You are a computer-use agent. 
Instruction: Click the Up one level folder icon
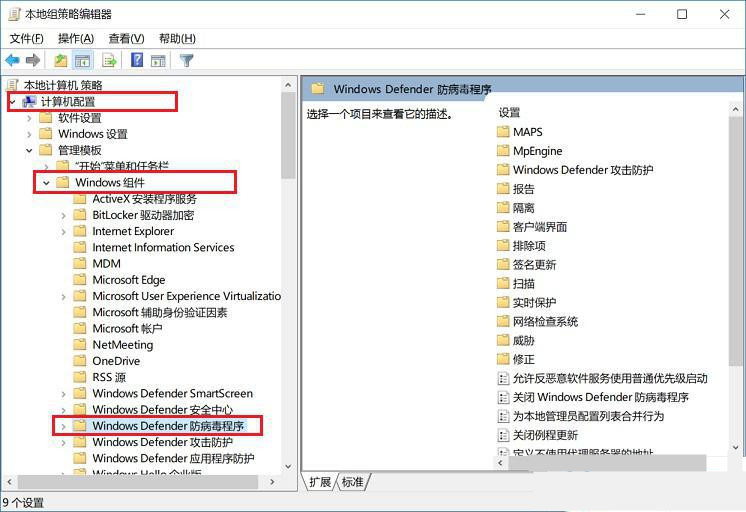point(60,60)
